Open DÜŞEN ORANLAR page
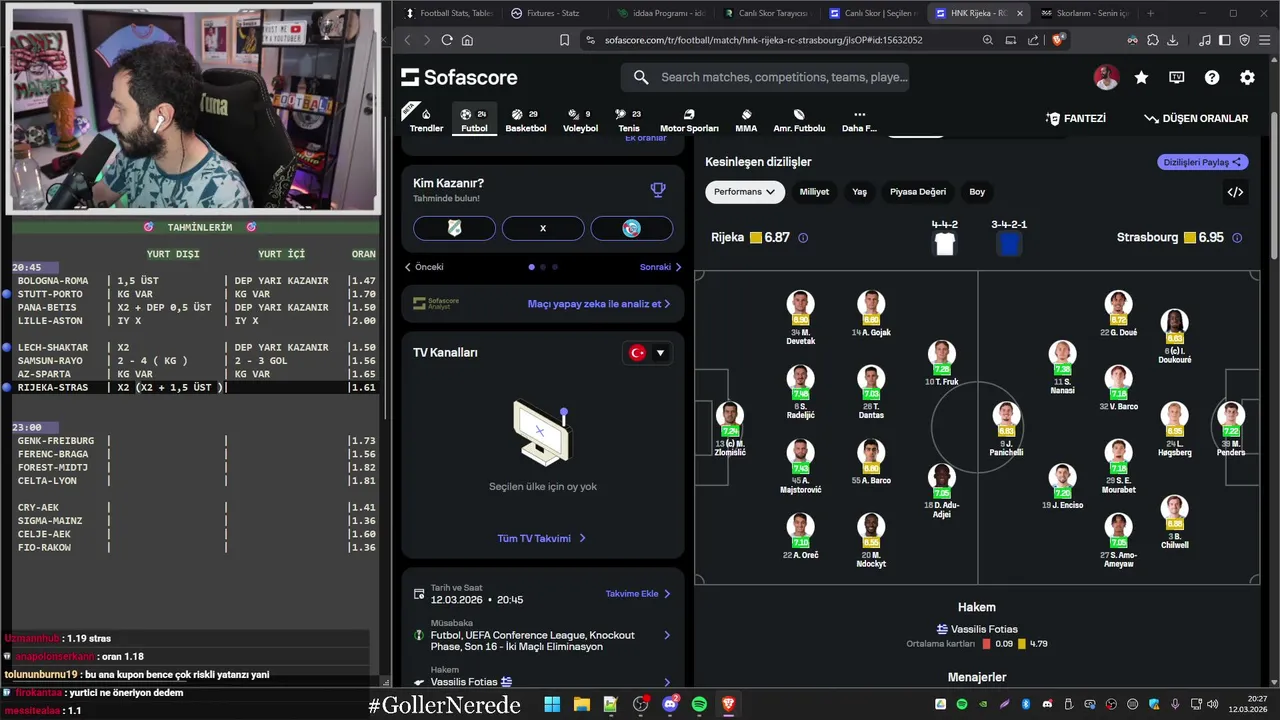1280x720 pixels. [x=1196, y=118]
